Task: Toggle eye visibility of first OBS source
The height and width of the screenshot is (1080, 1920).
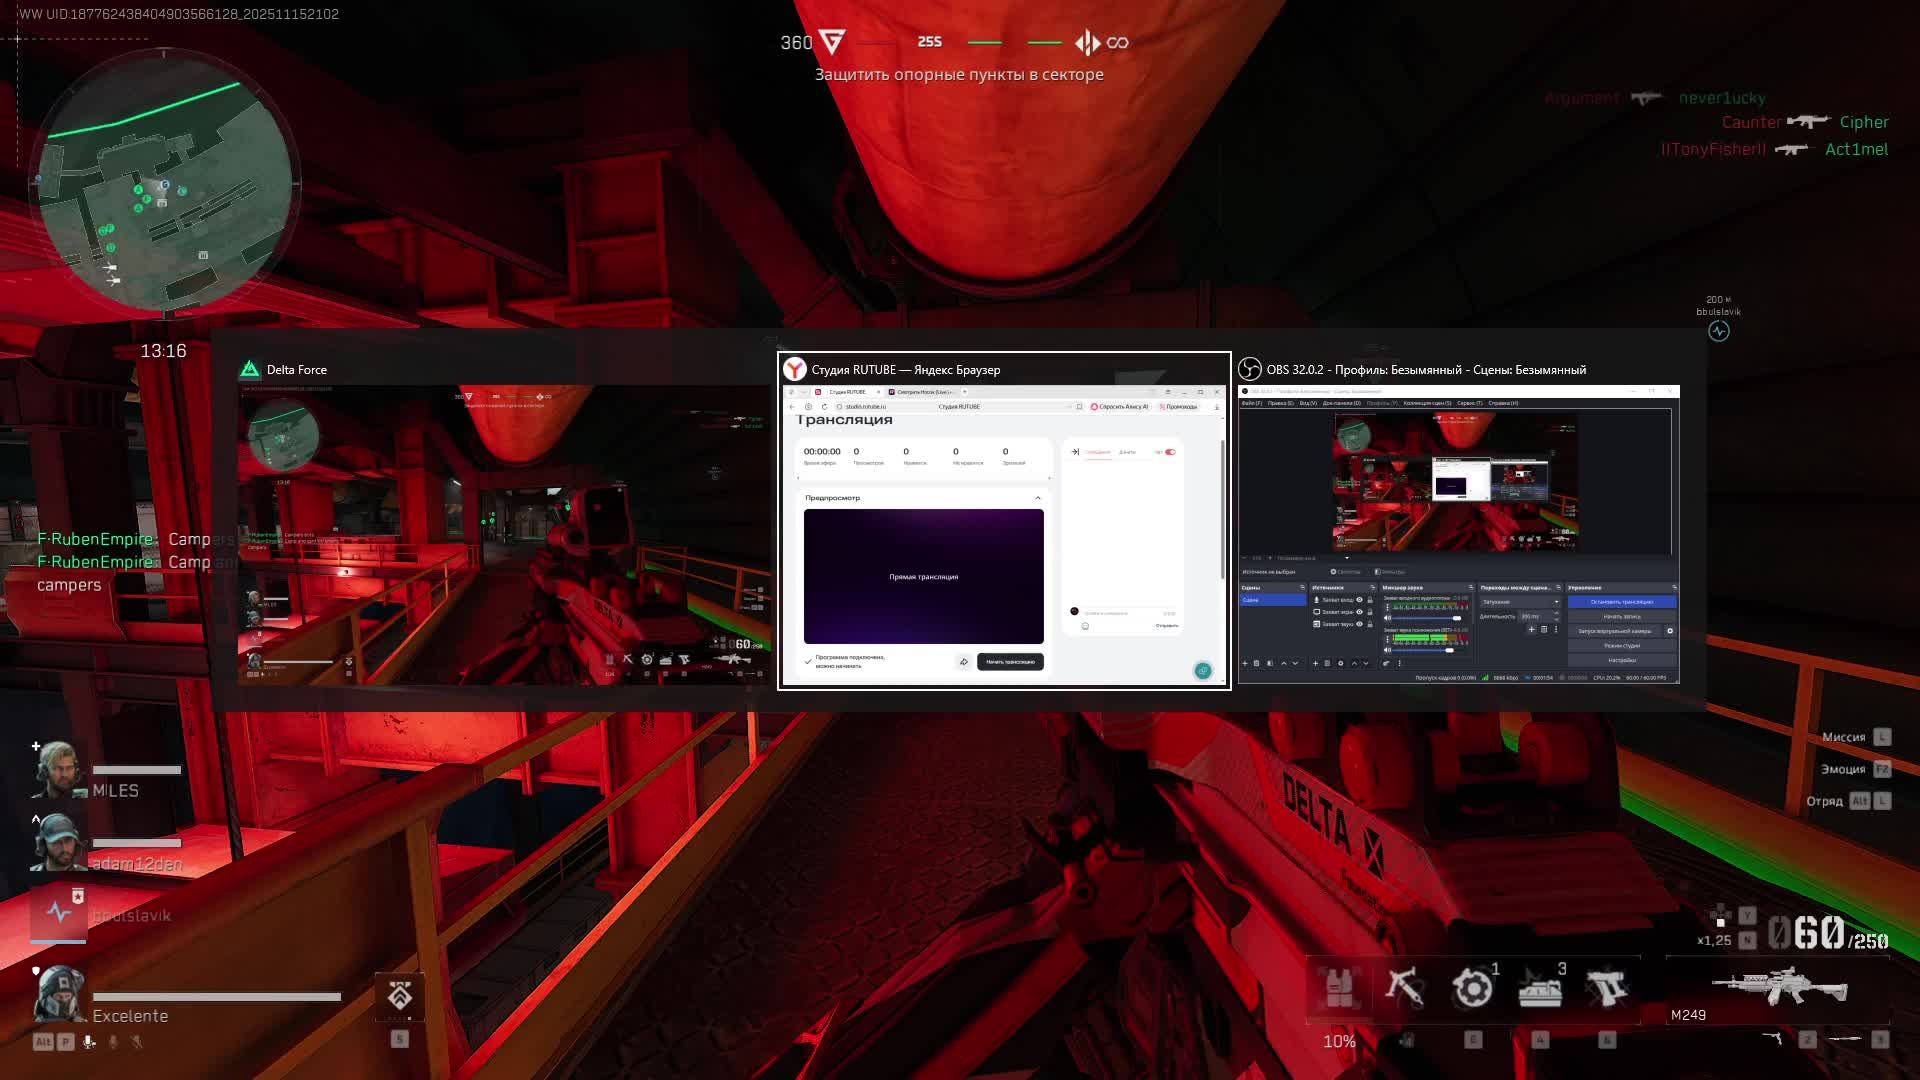Action: point(1359,600)
